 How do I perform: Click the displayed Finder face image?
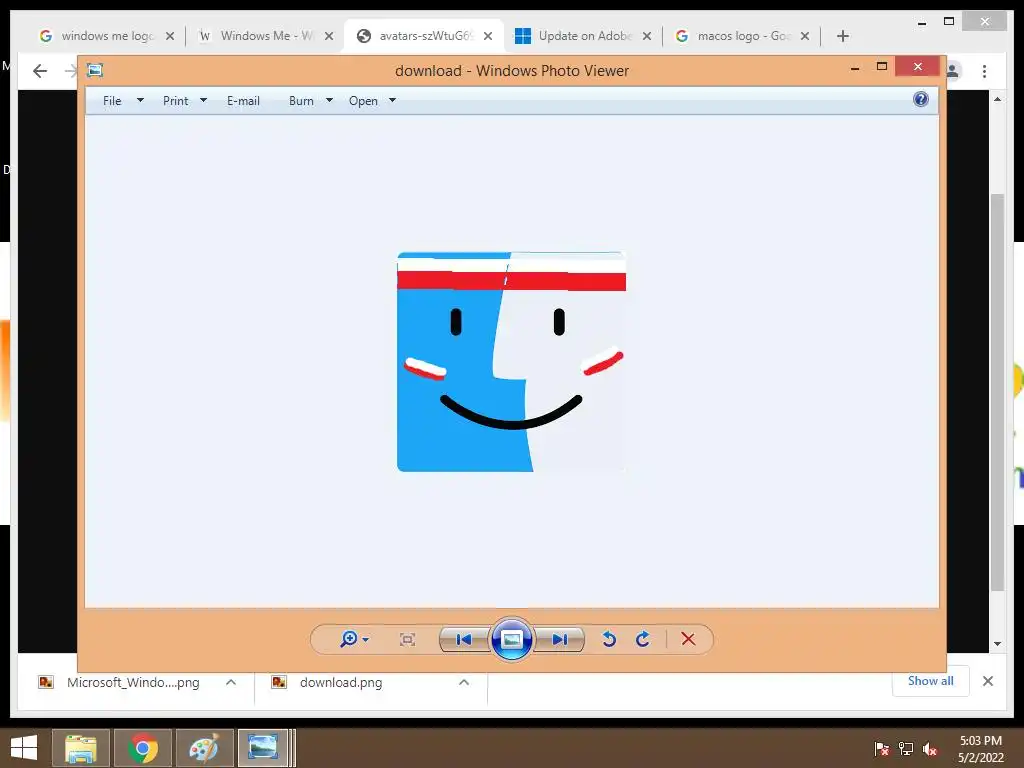[511, 362]
